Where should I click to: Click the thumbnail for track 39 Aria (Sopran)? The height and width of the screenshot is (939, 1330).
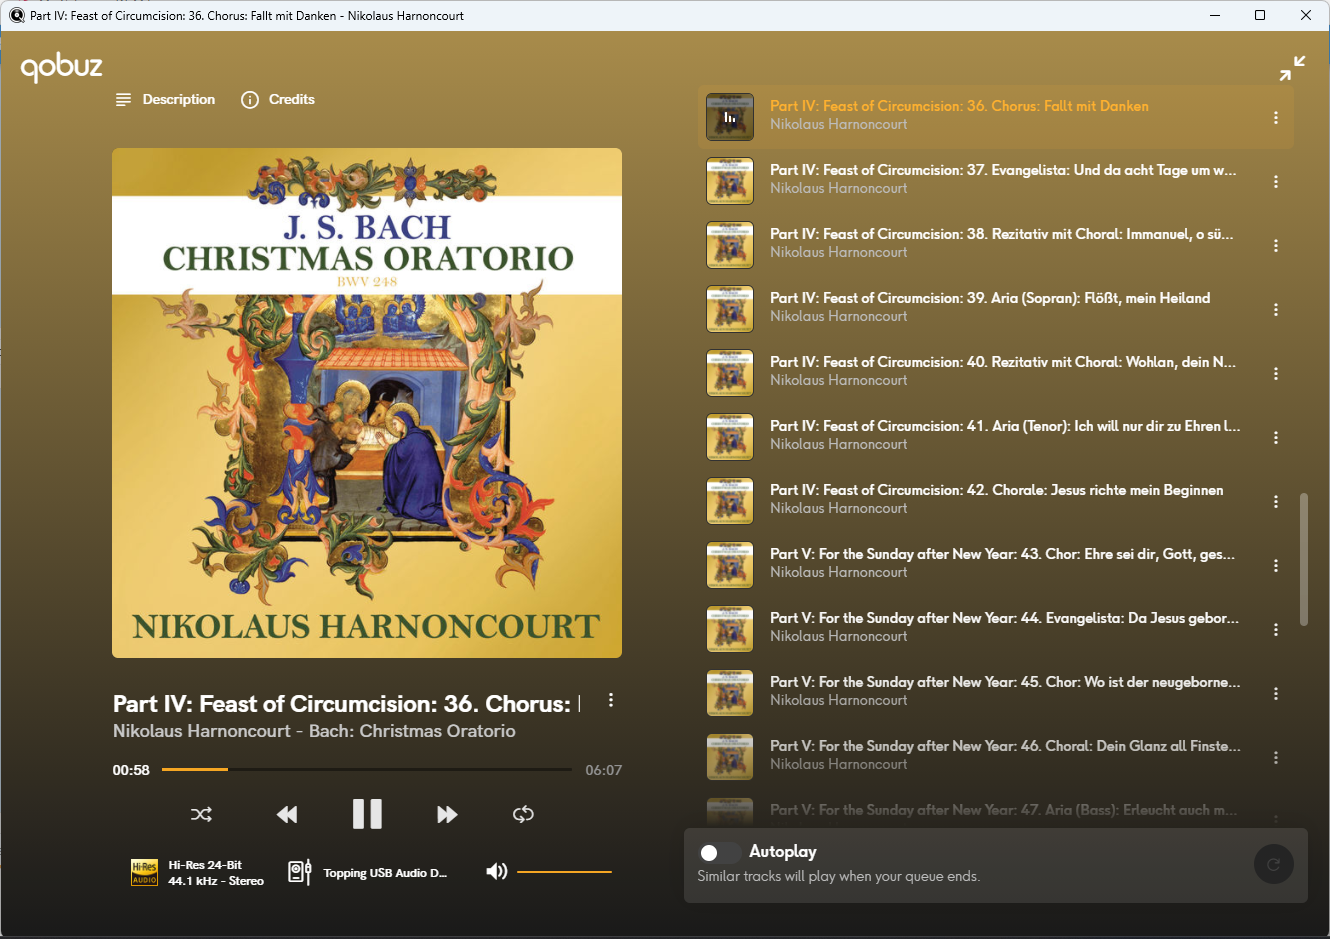tap(730, 309)
